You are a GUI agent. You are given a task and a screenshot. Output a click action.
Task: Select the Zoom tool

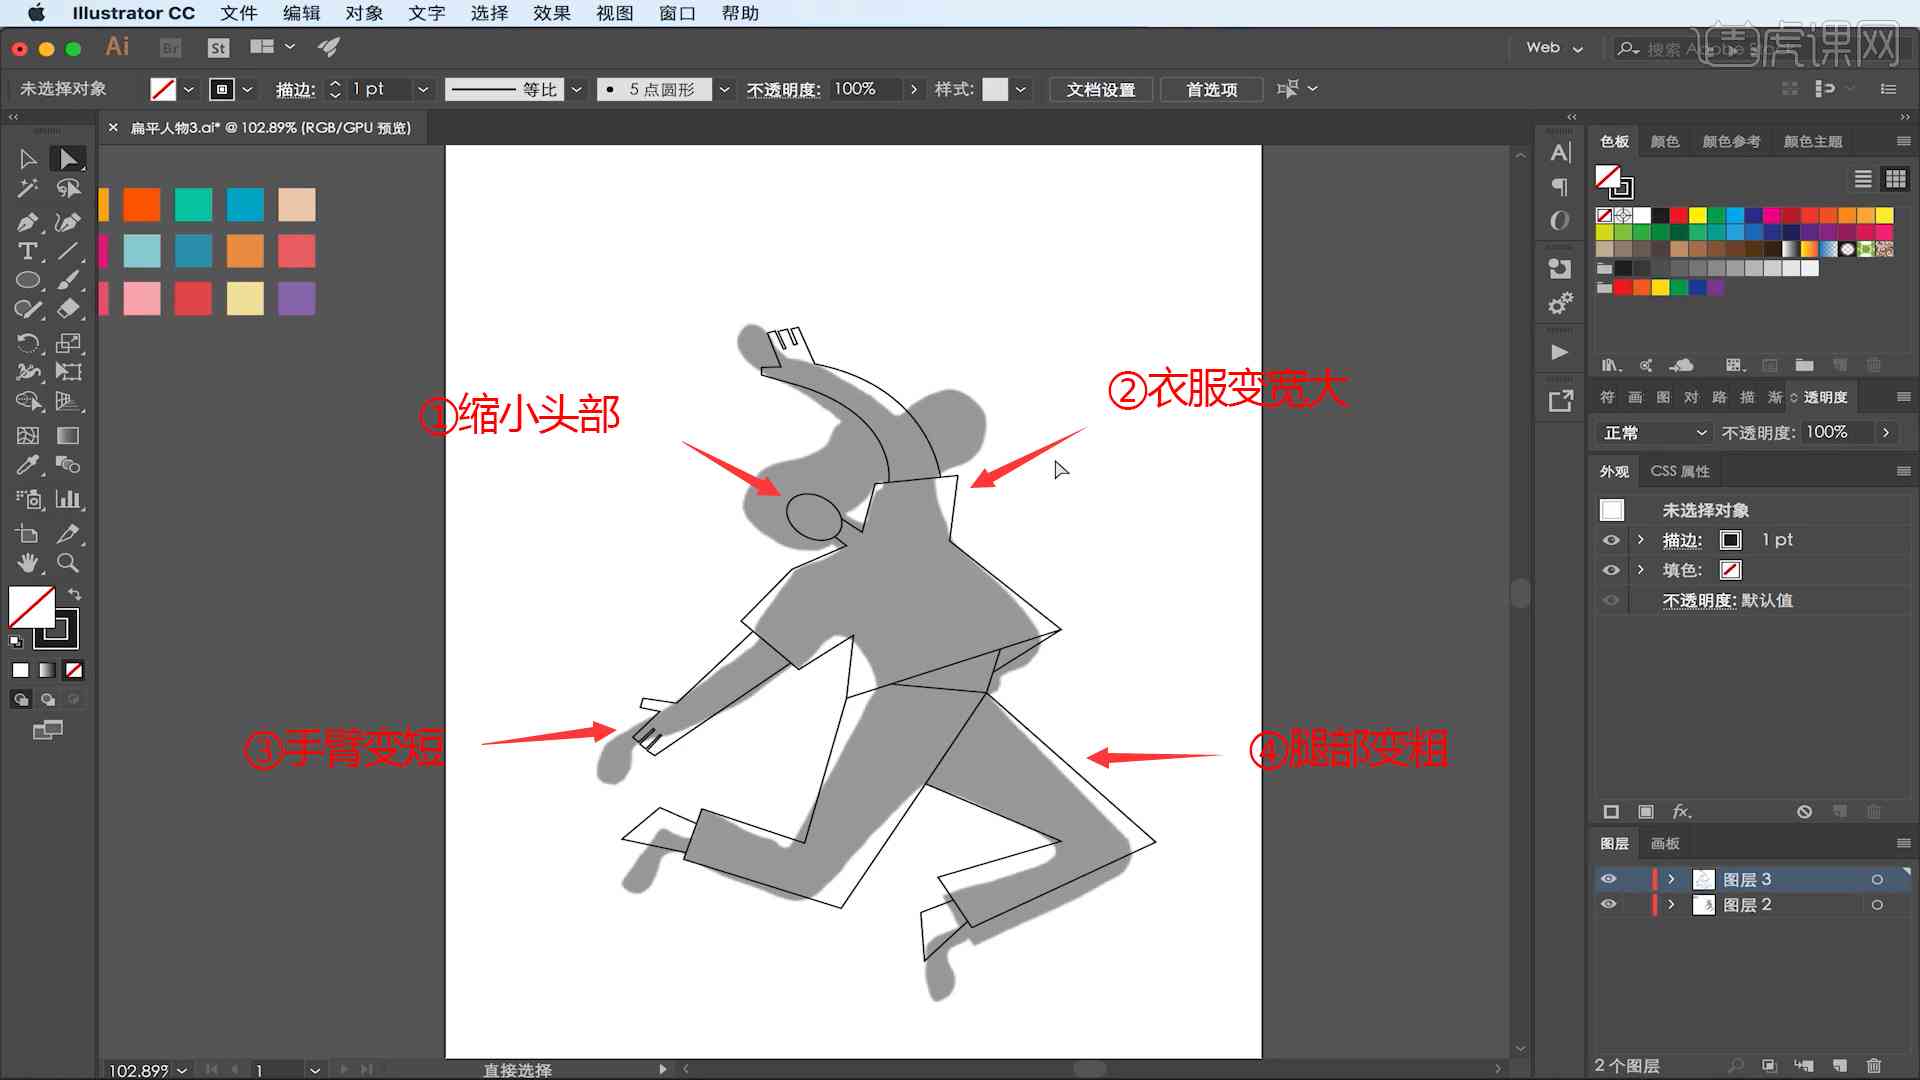click(69, 563)
